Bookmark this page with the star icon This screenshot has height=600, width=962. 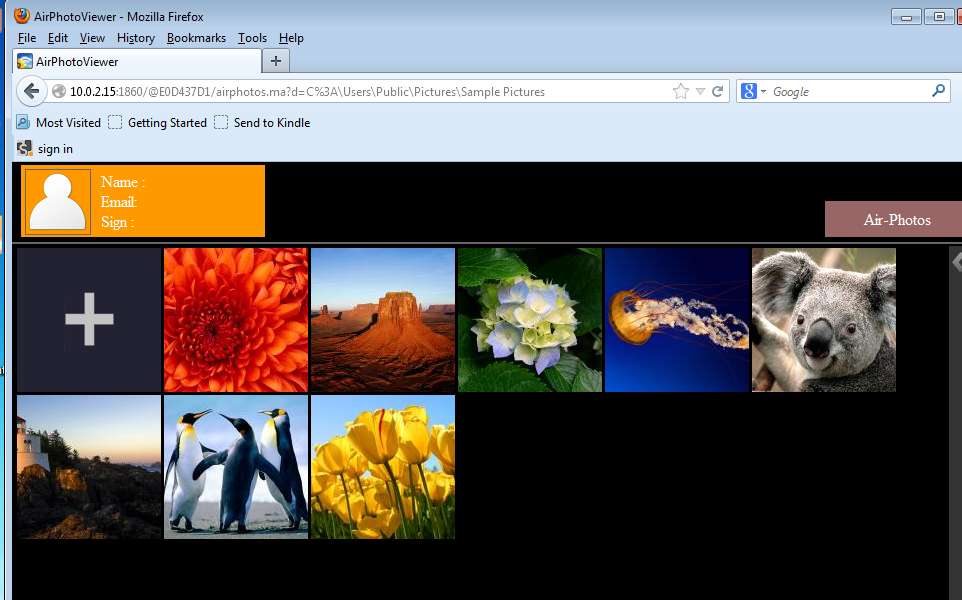tap(680, 91)
